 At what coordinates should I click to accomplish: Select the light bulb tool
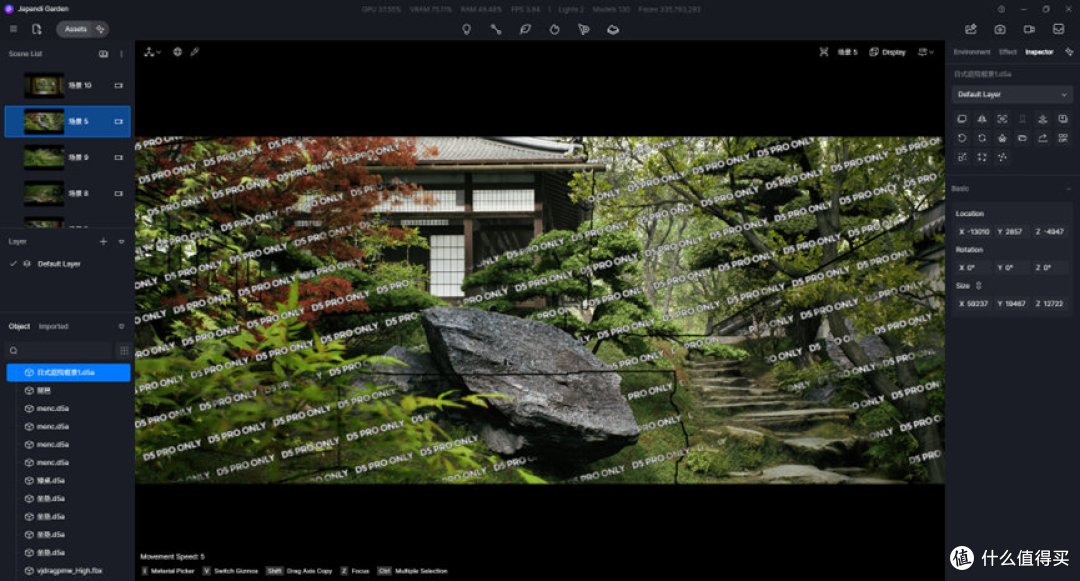click(466, 30)
